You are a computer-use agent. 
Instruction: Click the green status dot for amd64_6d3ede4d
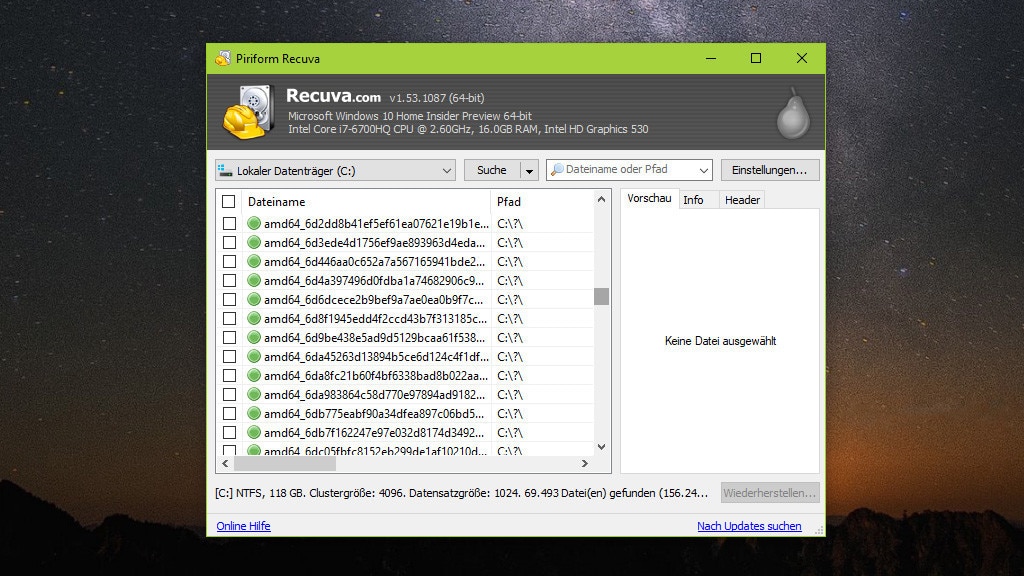254,242
